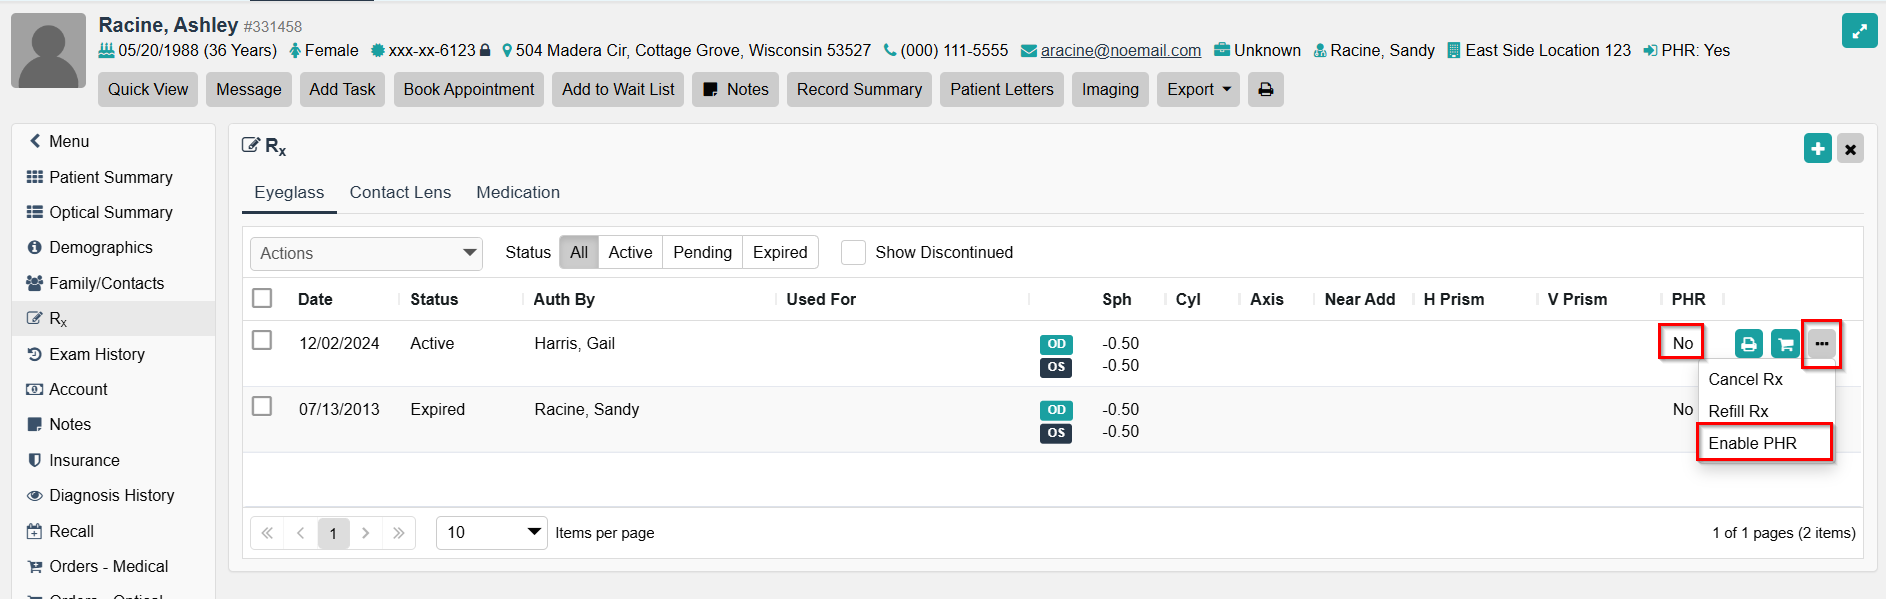This screenshot has height=599, width=1886.
Task: Check the Show Discontinued checkbox
Action: click(x=853, y=253)
